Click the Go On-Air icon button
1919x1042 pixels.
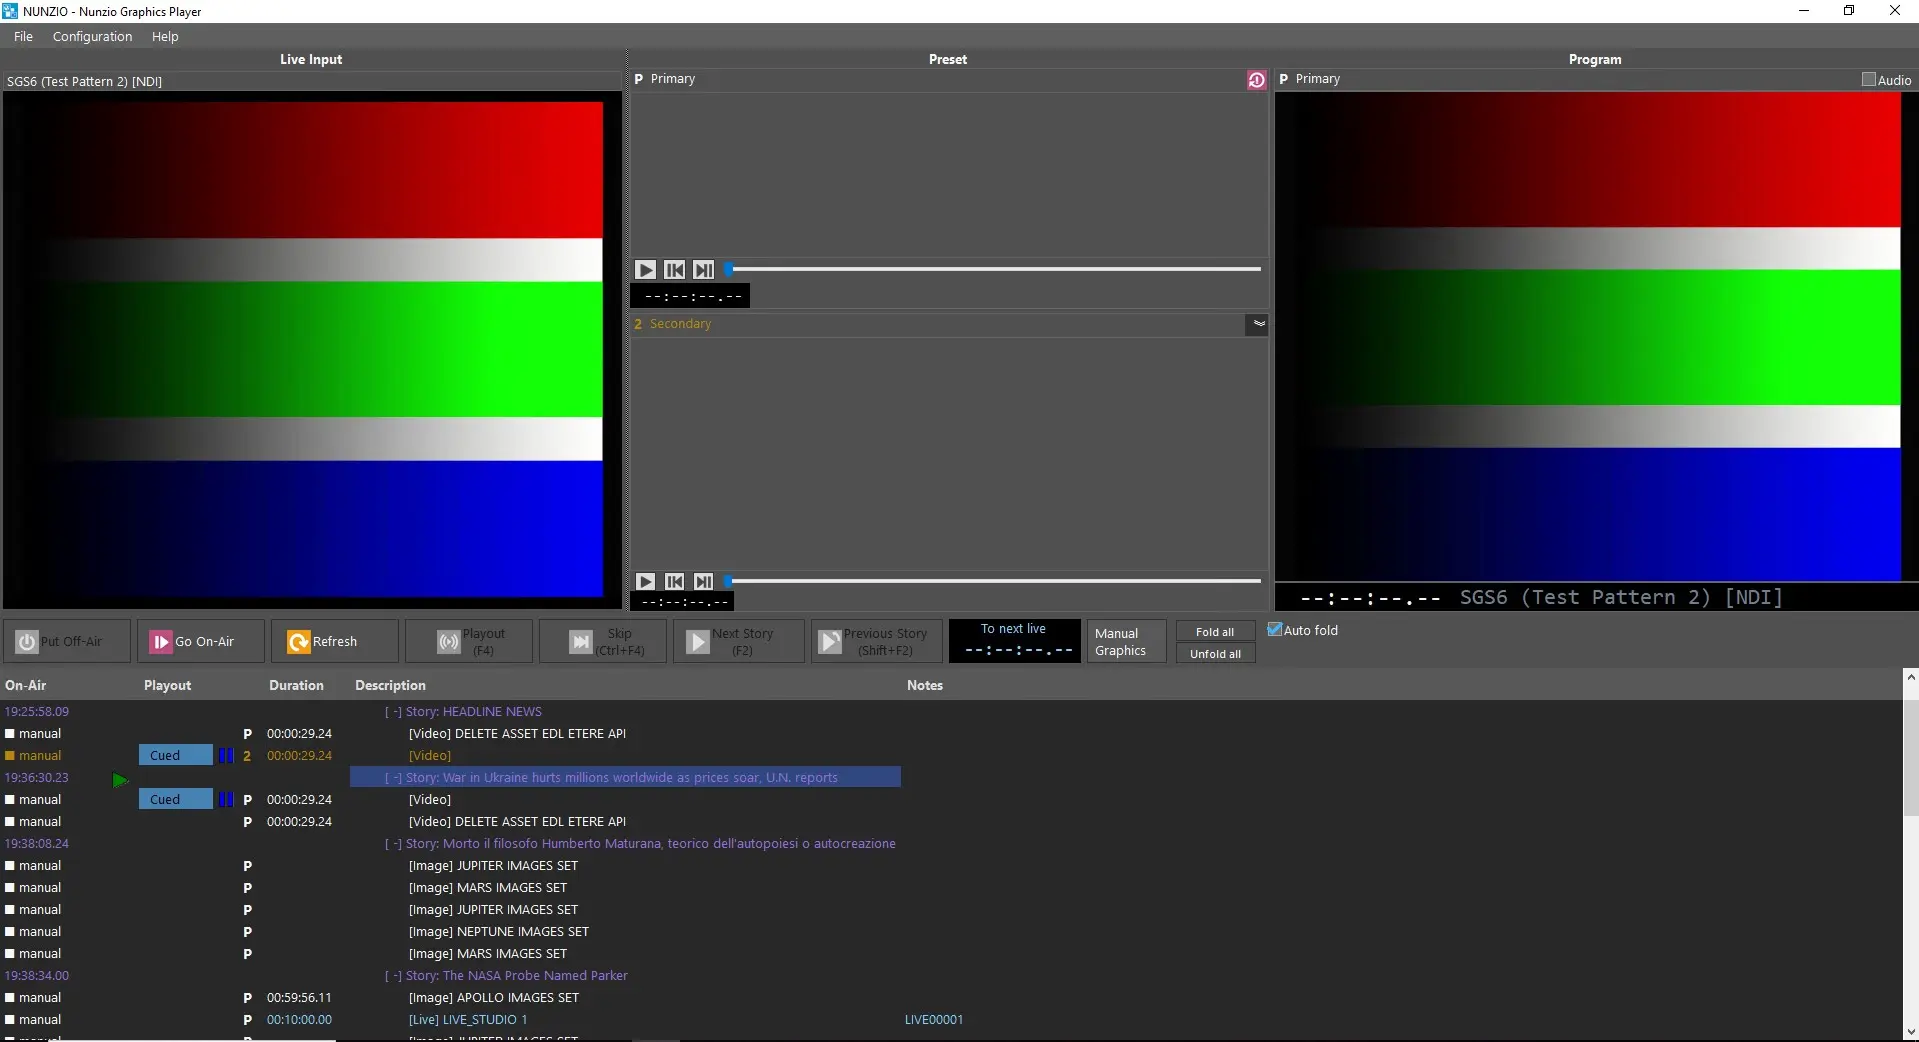(161, 642)
